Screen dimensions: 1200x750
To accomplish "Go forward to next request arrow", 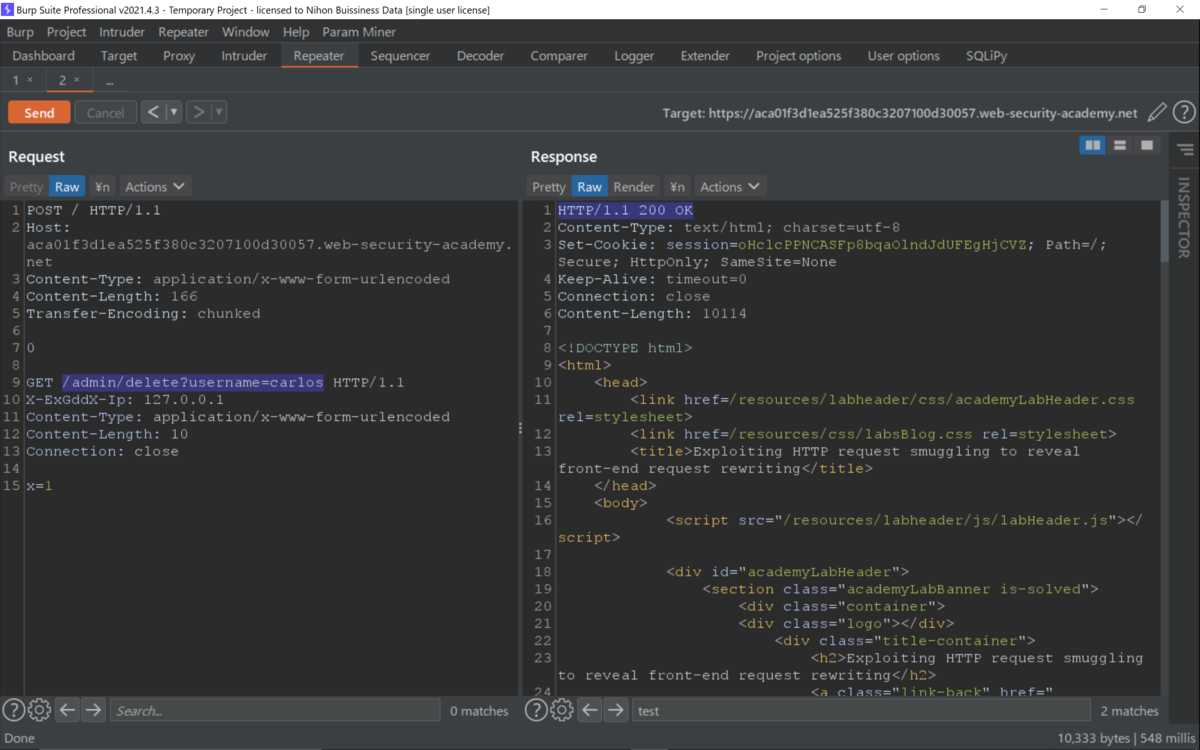I will coord(198,112).
